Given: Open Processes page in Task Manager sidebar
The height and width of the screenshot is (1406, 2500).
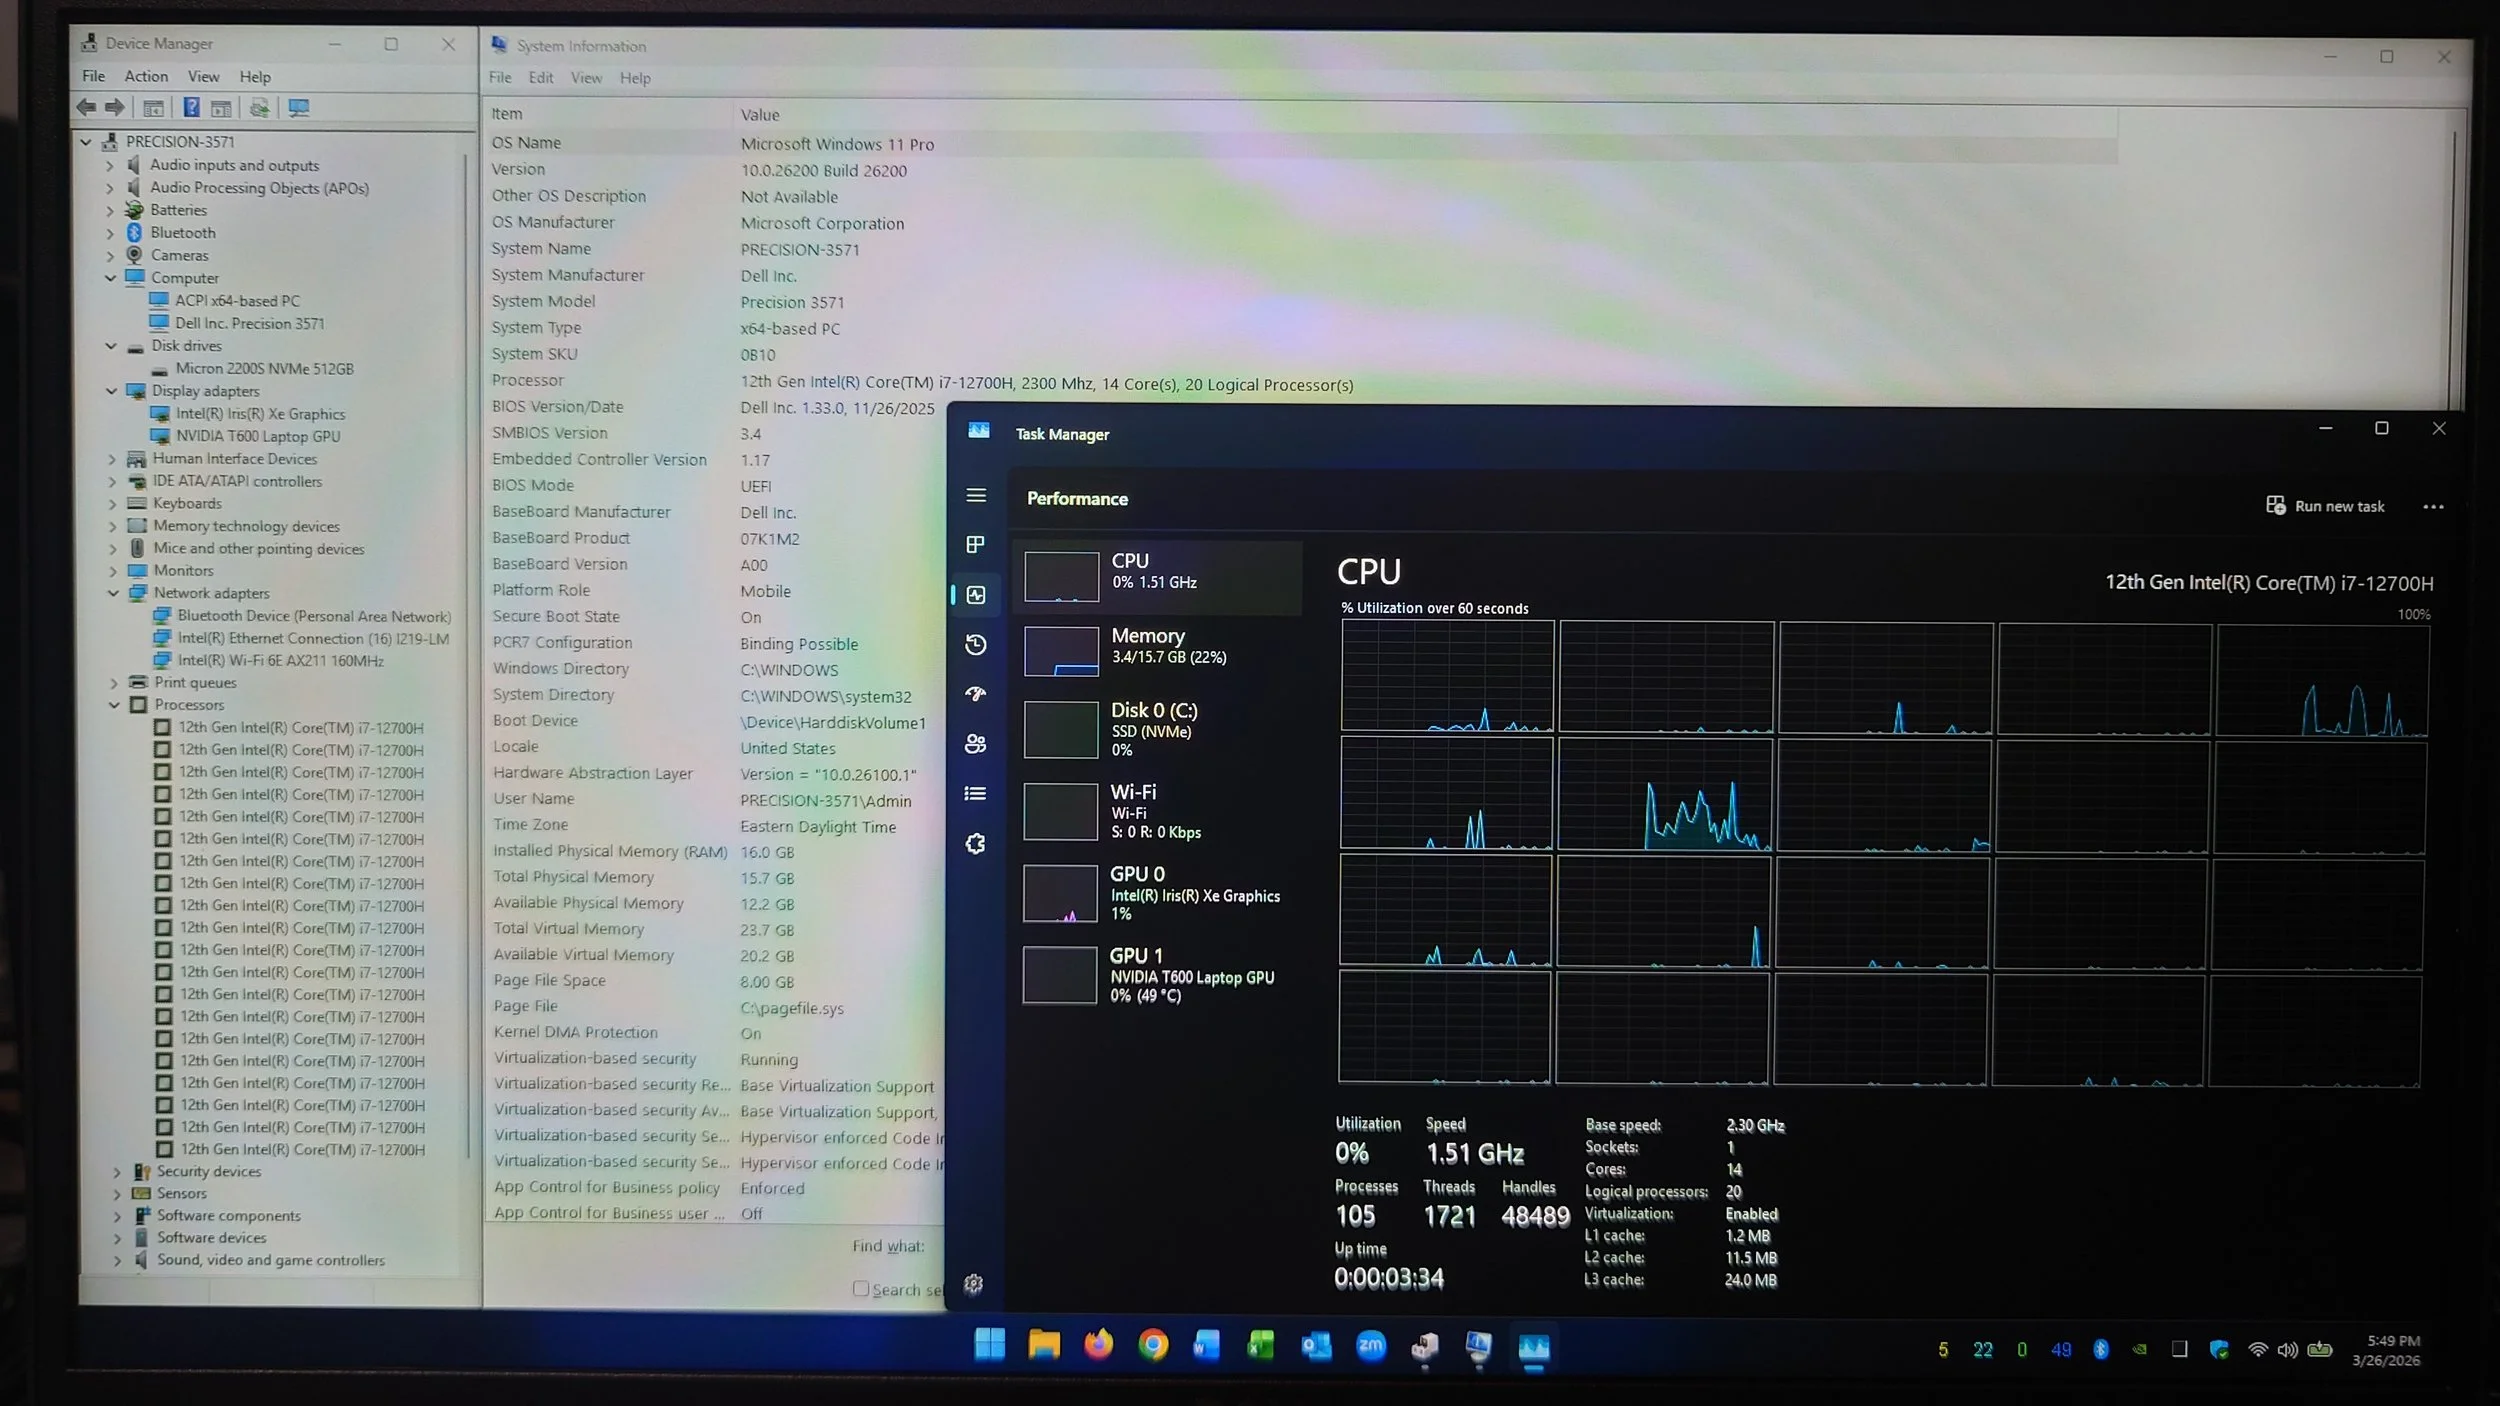Looking at the screenshot, I should pyautogui.click(x=976, y=544).
